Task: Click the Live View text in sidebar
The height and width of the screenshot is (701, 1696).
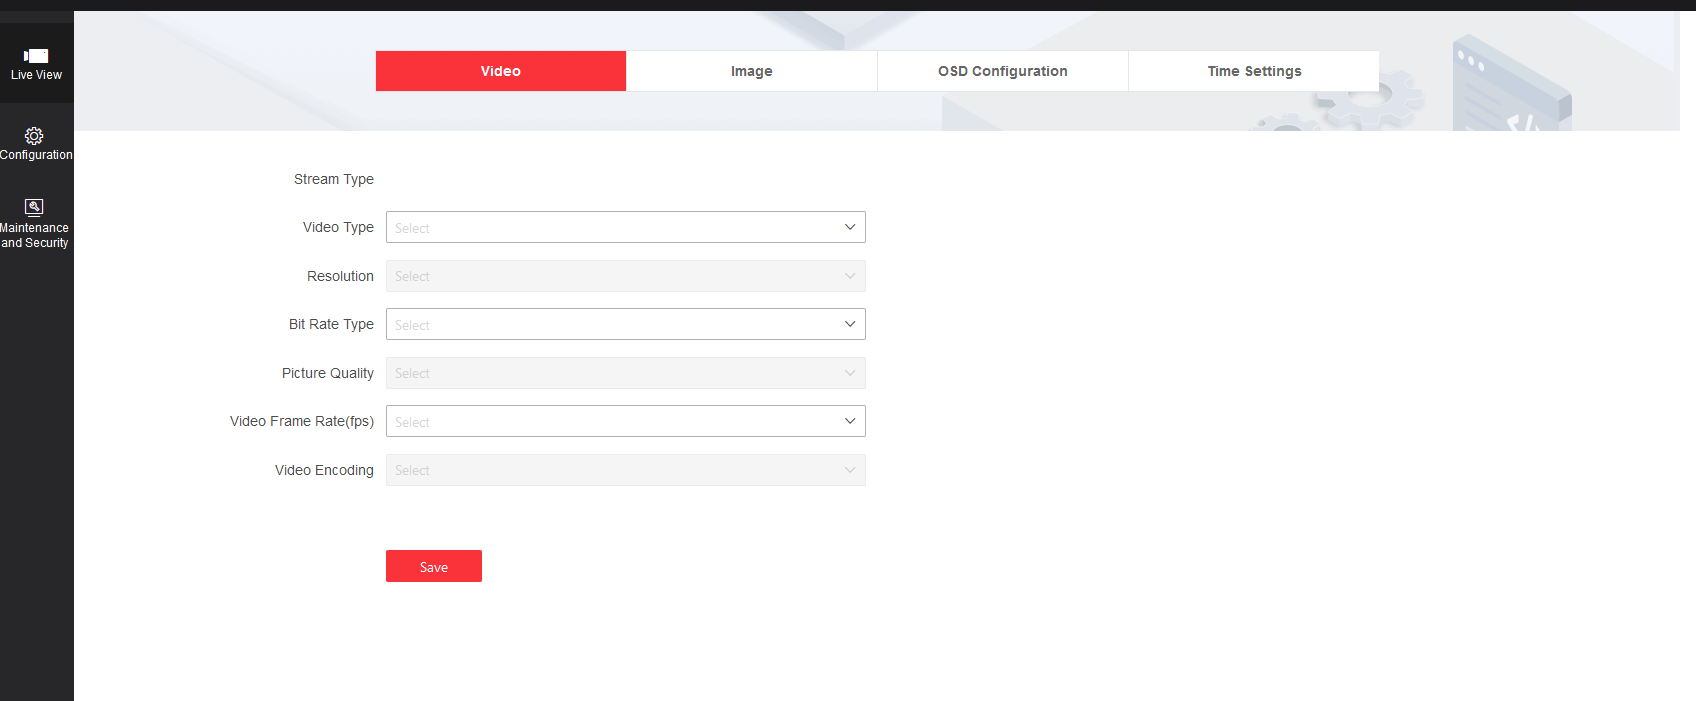Action: [36, 75]
